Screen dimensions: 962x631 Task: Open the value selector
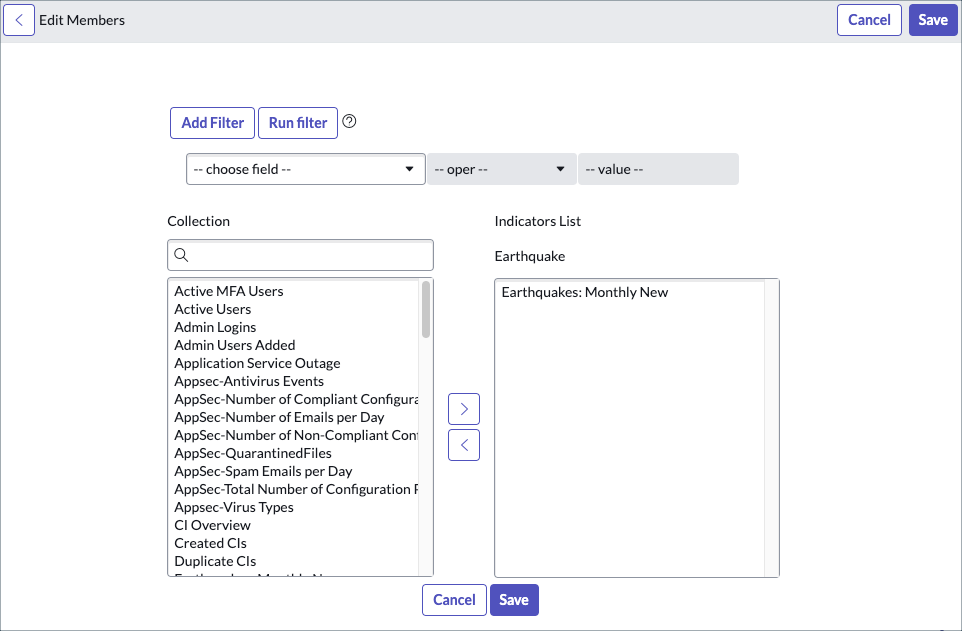(658, 169)
